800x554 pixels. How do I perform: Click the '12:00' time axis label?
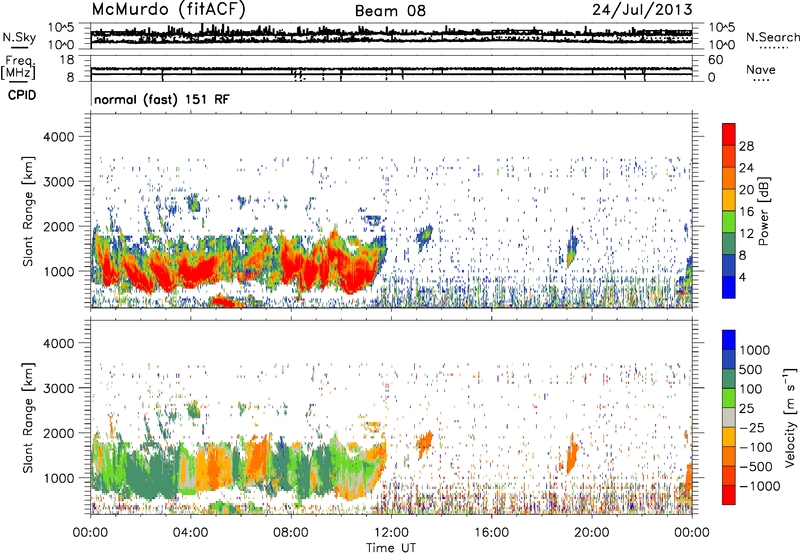tap(391, 533)
